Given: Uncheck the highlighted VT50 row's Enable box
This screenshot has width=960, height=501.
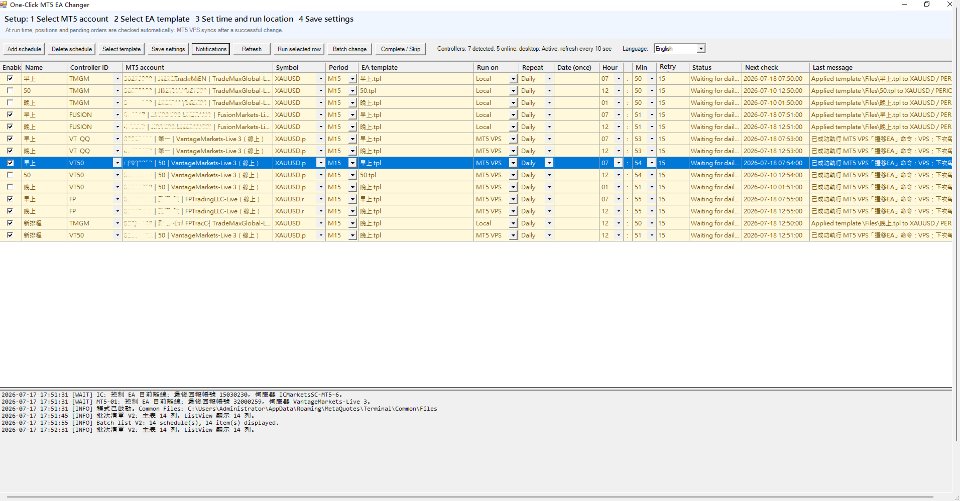Looking at the screenshot, I should 10,163.
